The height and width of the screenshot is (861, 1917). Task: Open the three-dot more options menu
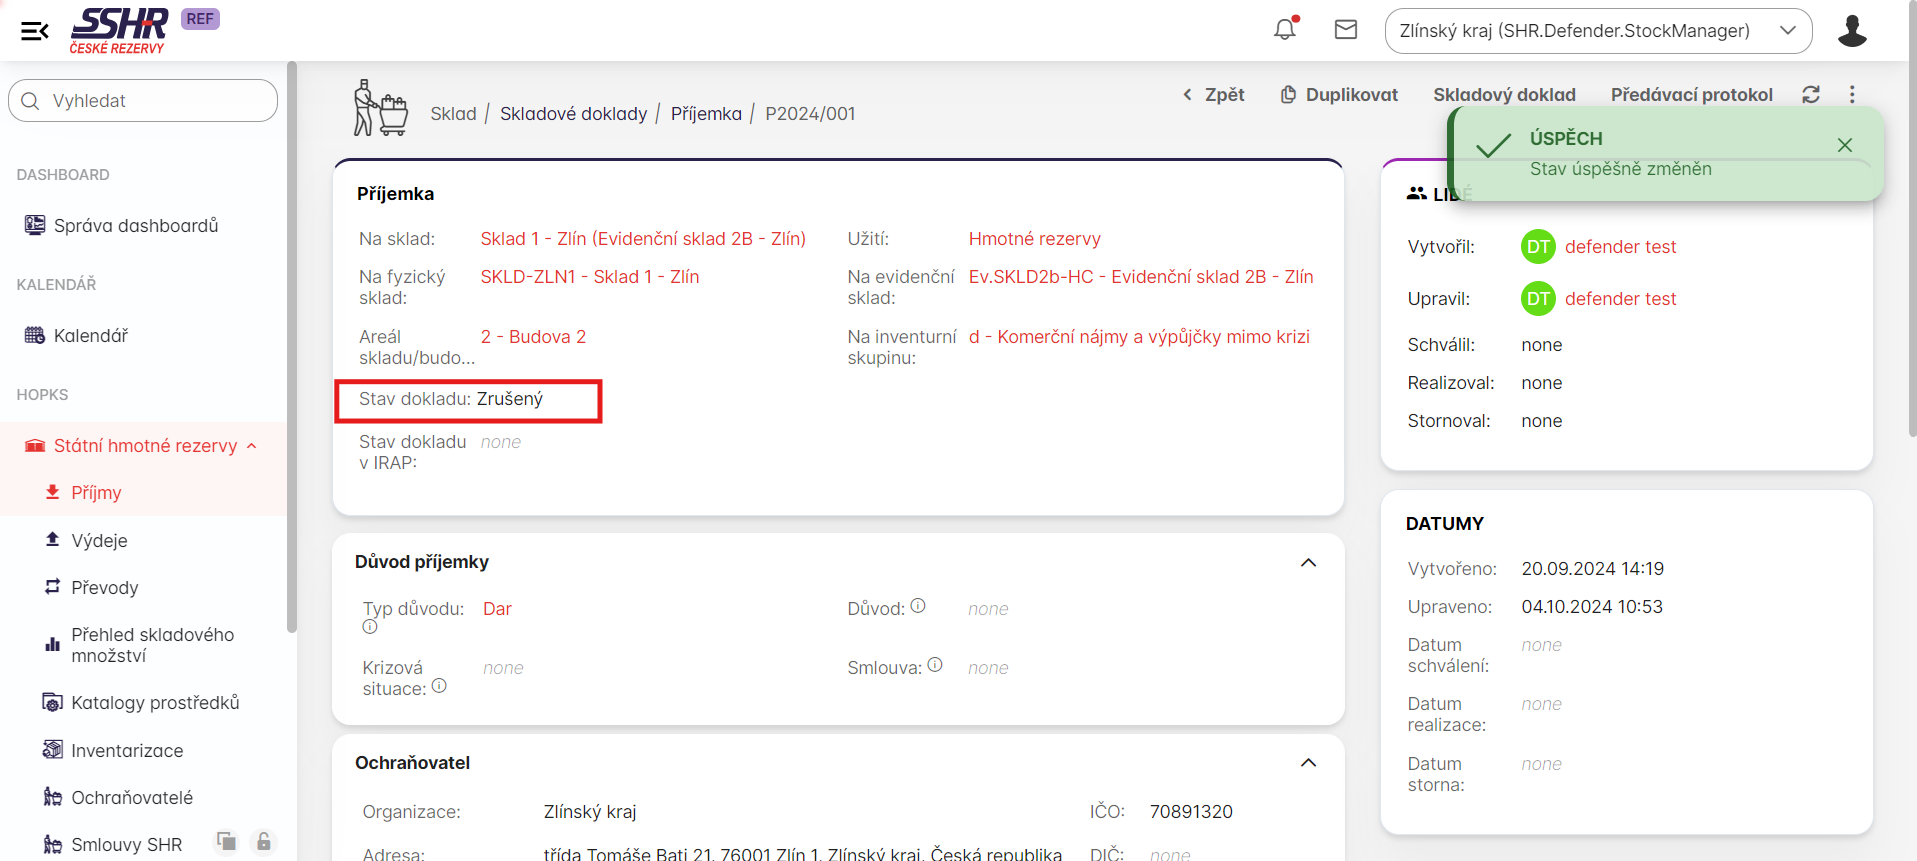[x=1852, y=94]
